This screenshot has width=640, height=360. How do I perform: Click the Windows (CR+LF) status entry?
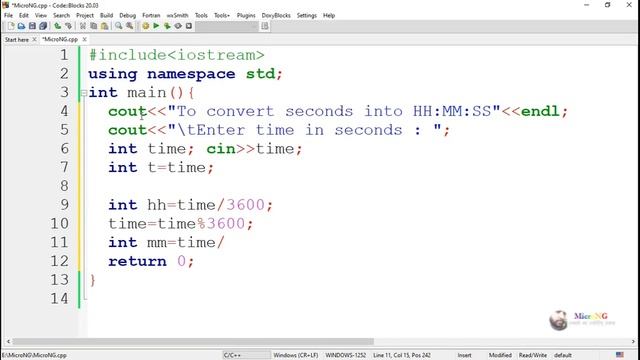point(296,355)
